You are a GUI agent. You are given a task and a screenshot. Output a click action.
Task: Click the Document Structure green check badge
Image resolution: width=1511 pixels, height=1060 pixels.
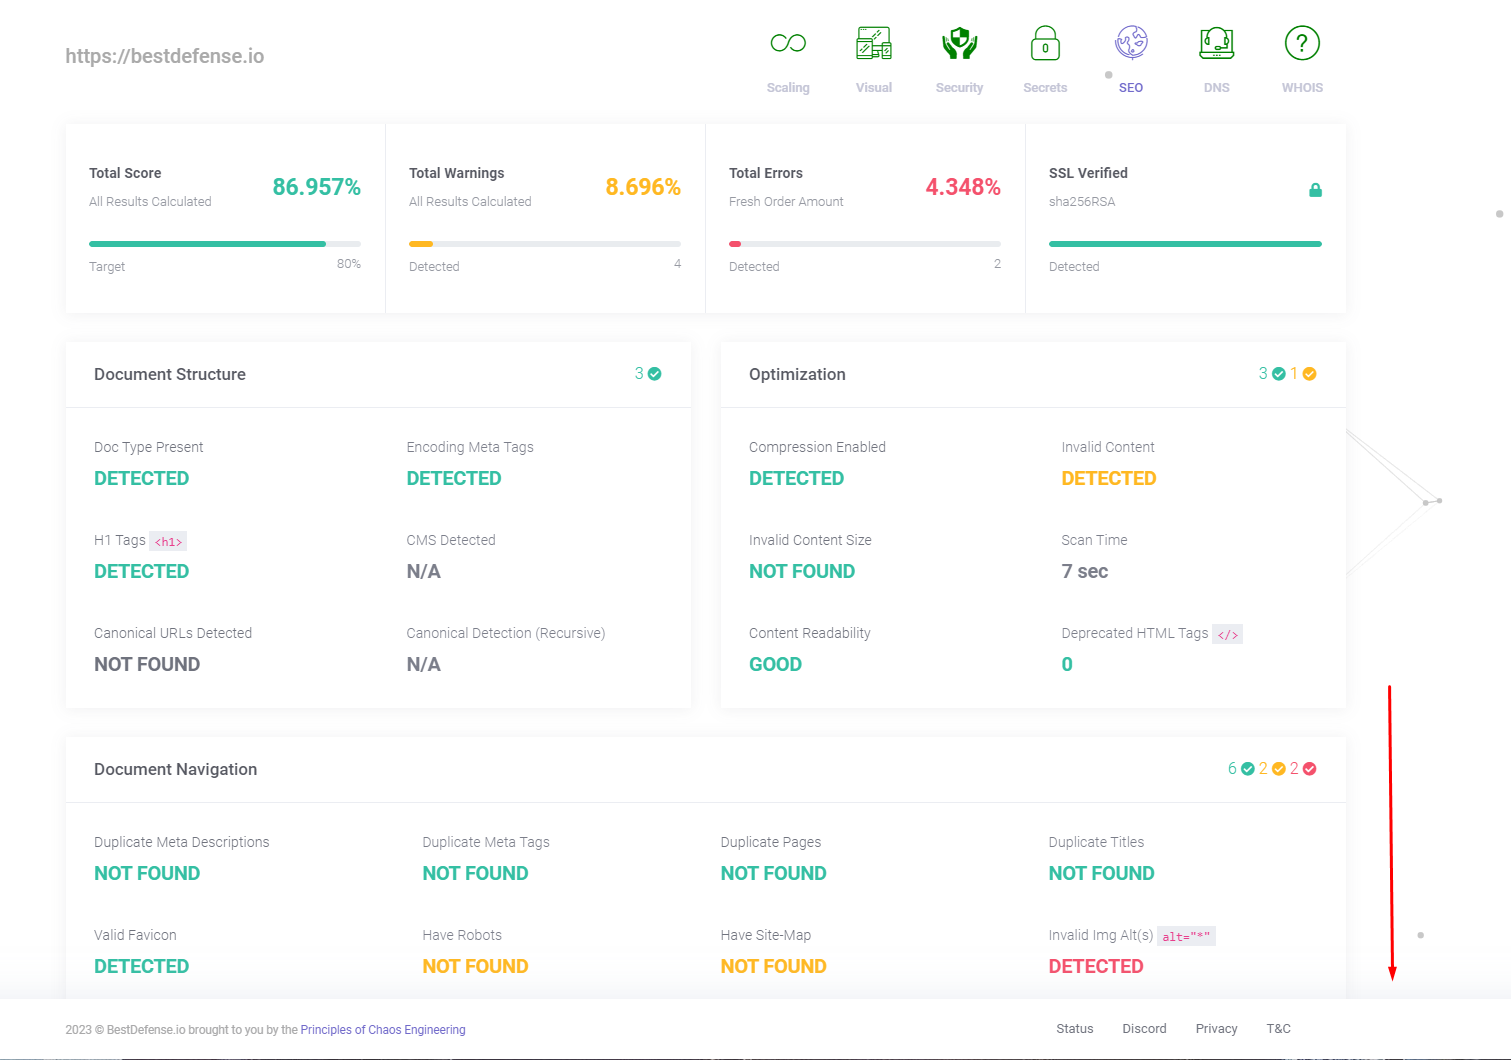coord(655,374)
